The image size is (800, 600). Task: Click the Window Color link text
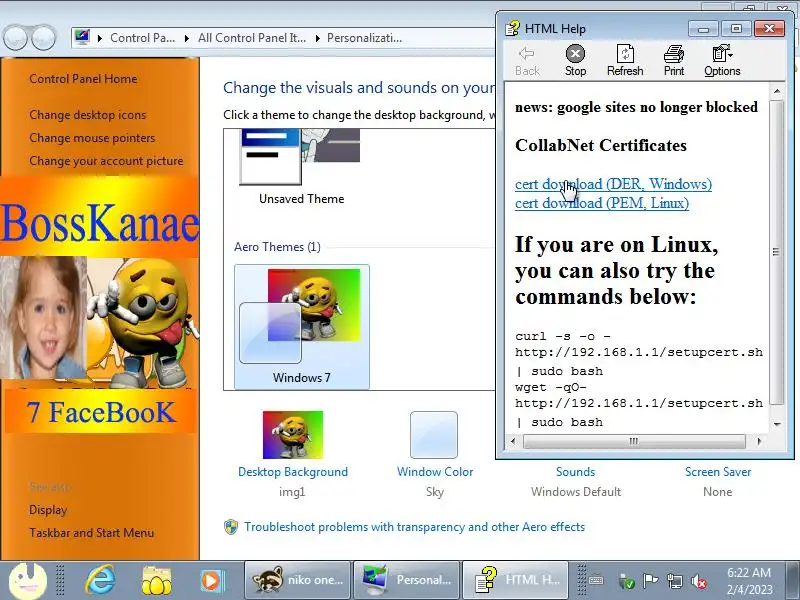pos(435,472)
